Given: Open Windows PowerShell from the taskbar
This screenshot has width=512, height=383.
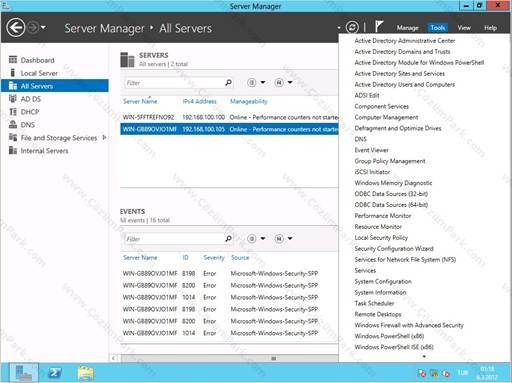Looking at the screenshot, I should [55, 373].
